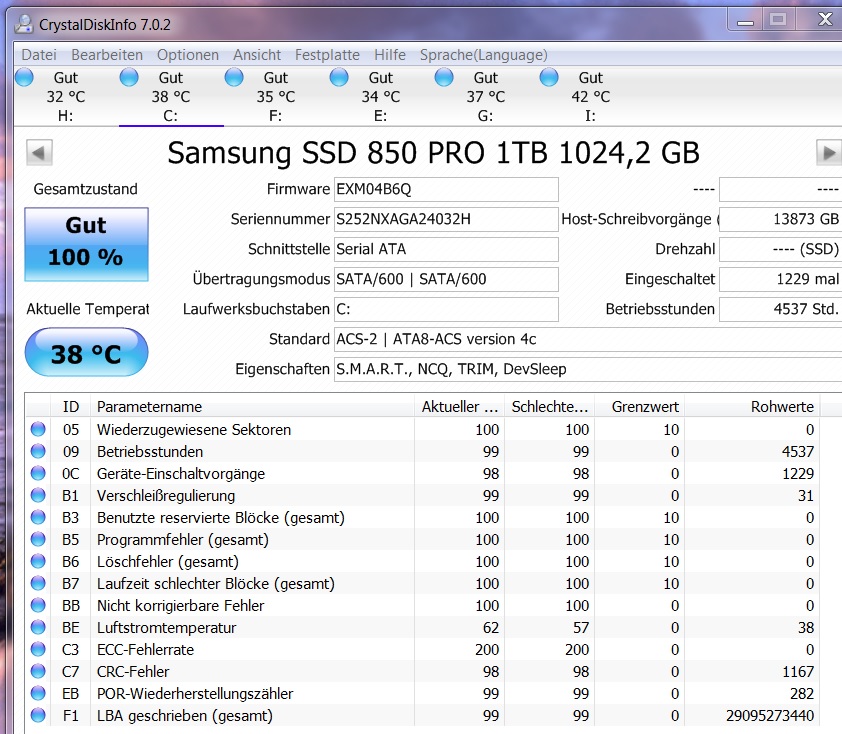The image size is (842, 734).
Task: Click the Laufwerksbuchstaben field C:
Action: coord(446,310)
